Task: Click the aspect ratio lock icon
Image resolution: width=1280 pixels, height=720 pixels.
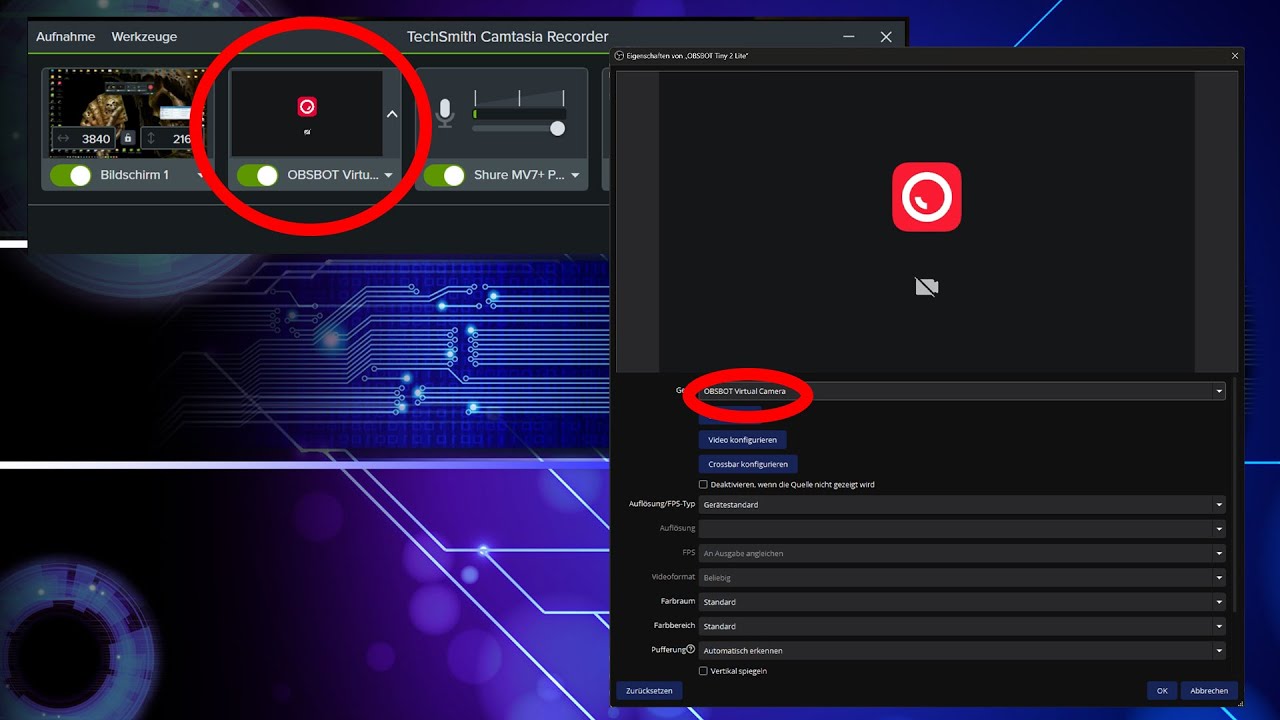Action: tap(128, 139)
